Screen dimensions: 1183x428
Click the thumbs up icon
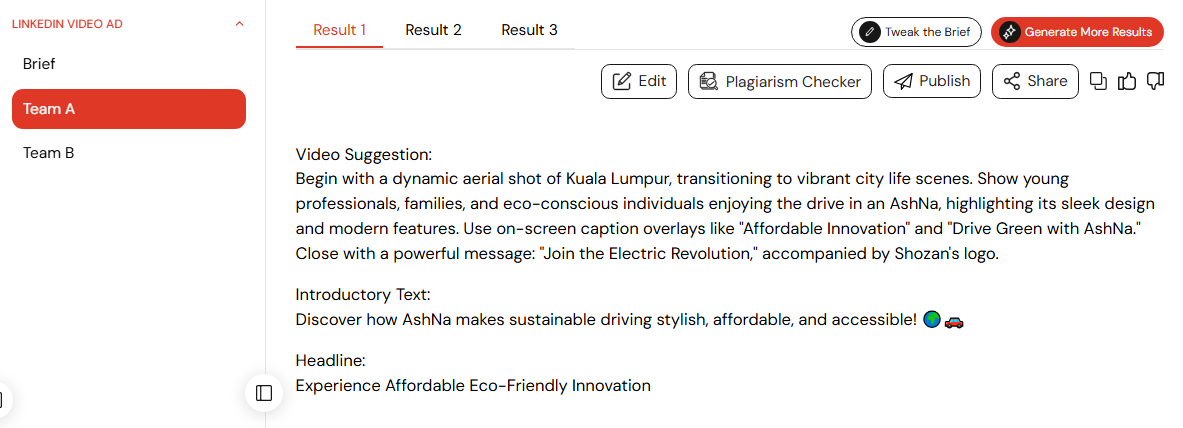coord(1126,82)
